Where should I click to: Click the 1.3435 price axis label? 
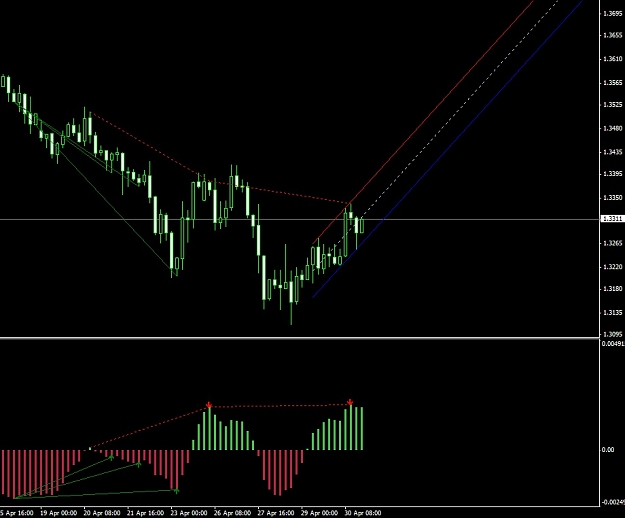coord(613,152)
